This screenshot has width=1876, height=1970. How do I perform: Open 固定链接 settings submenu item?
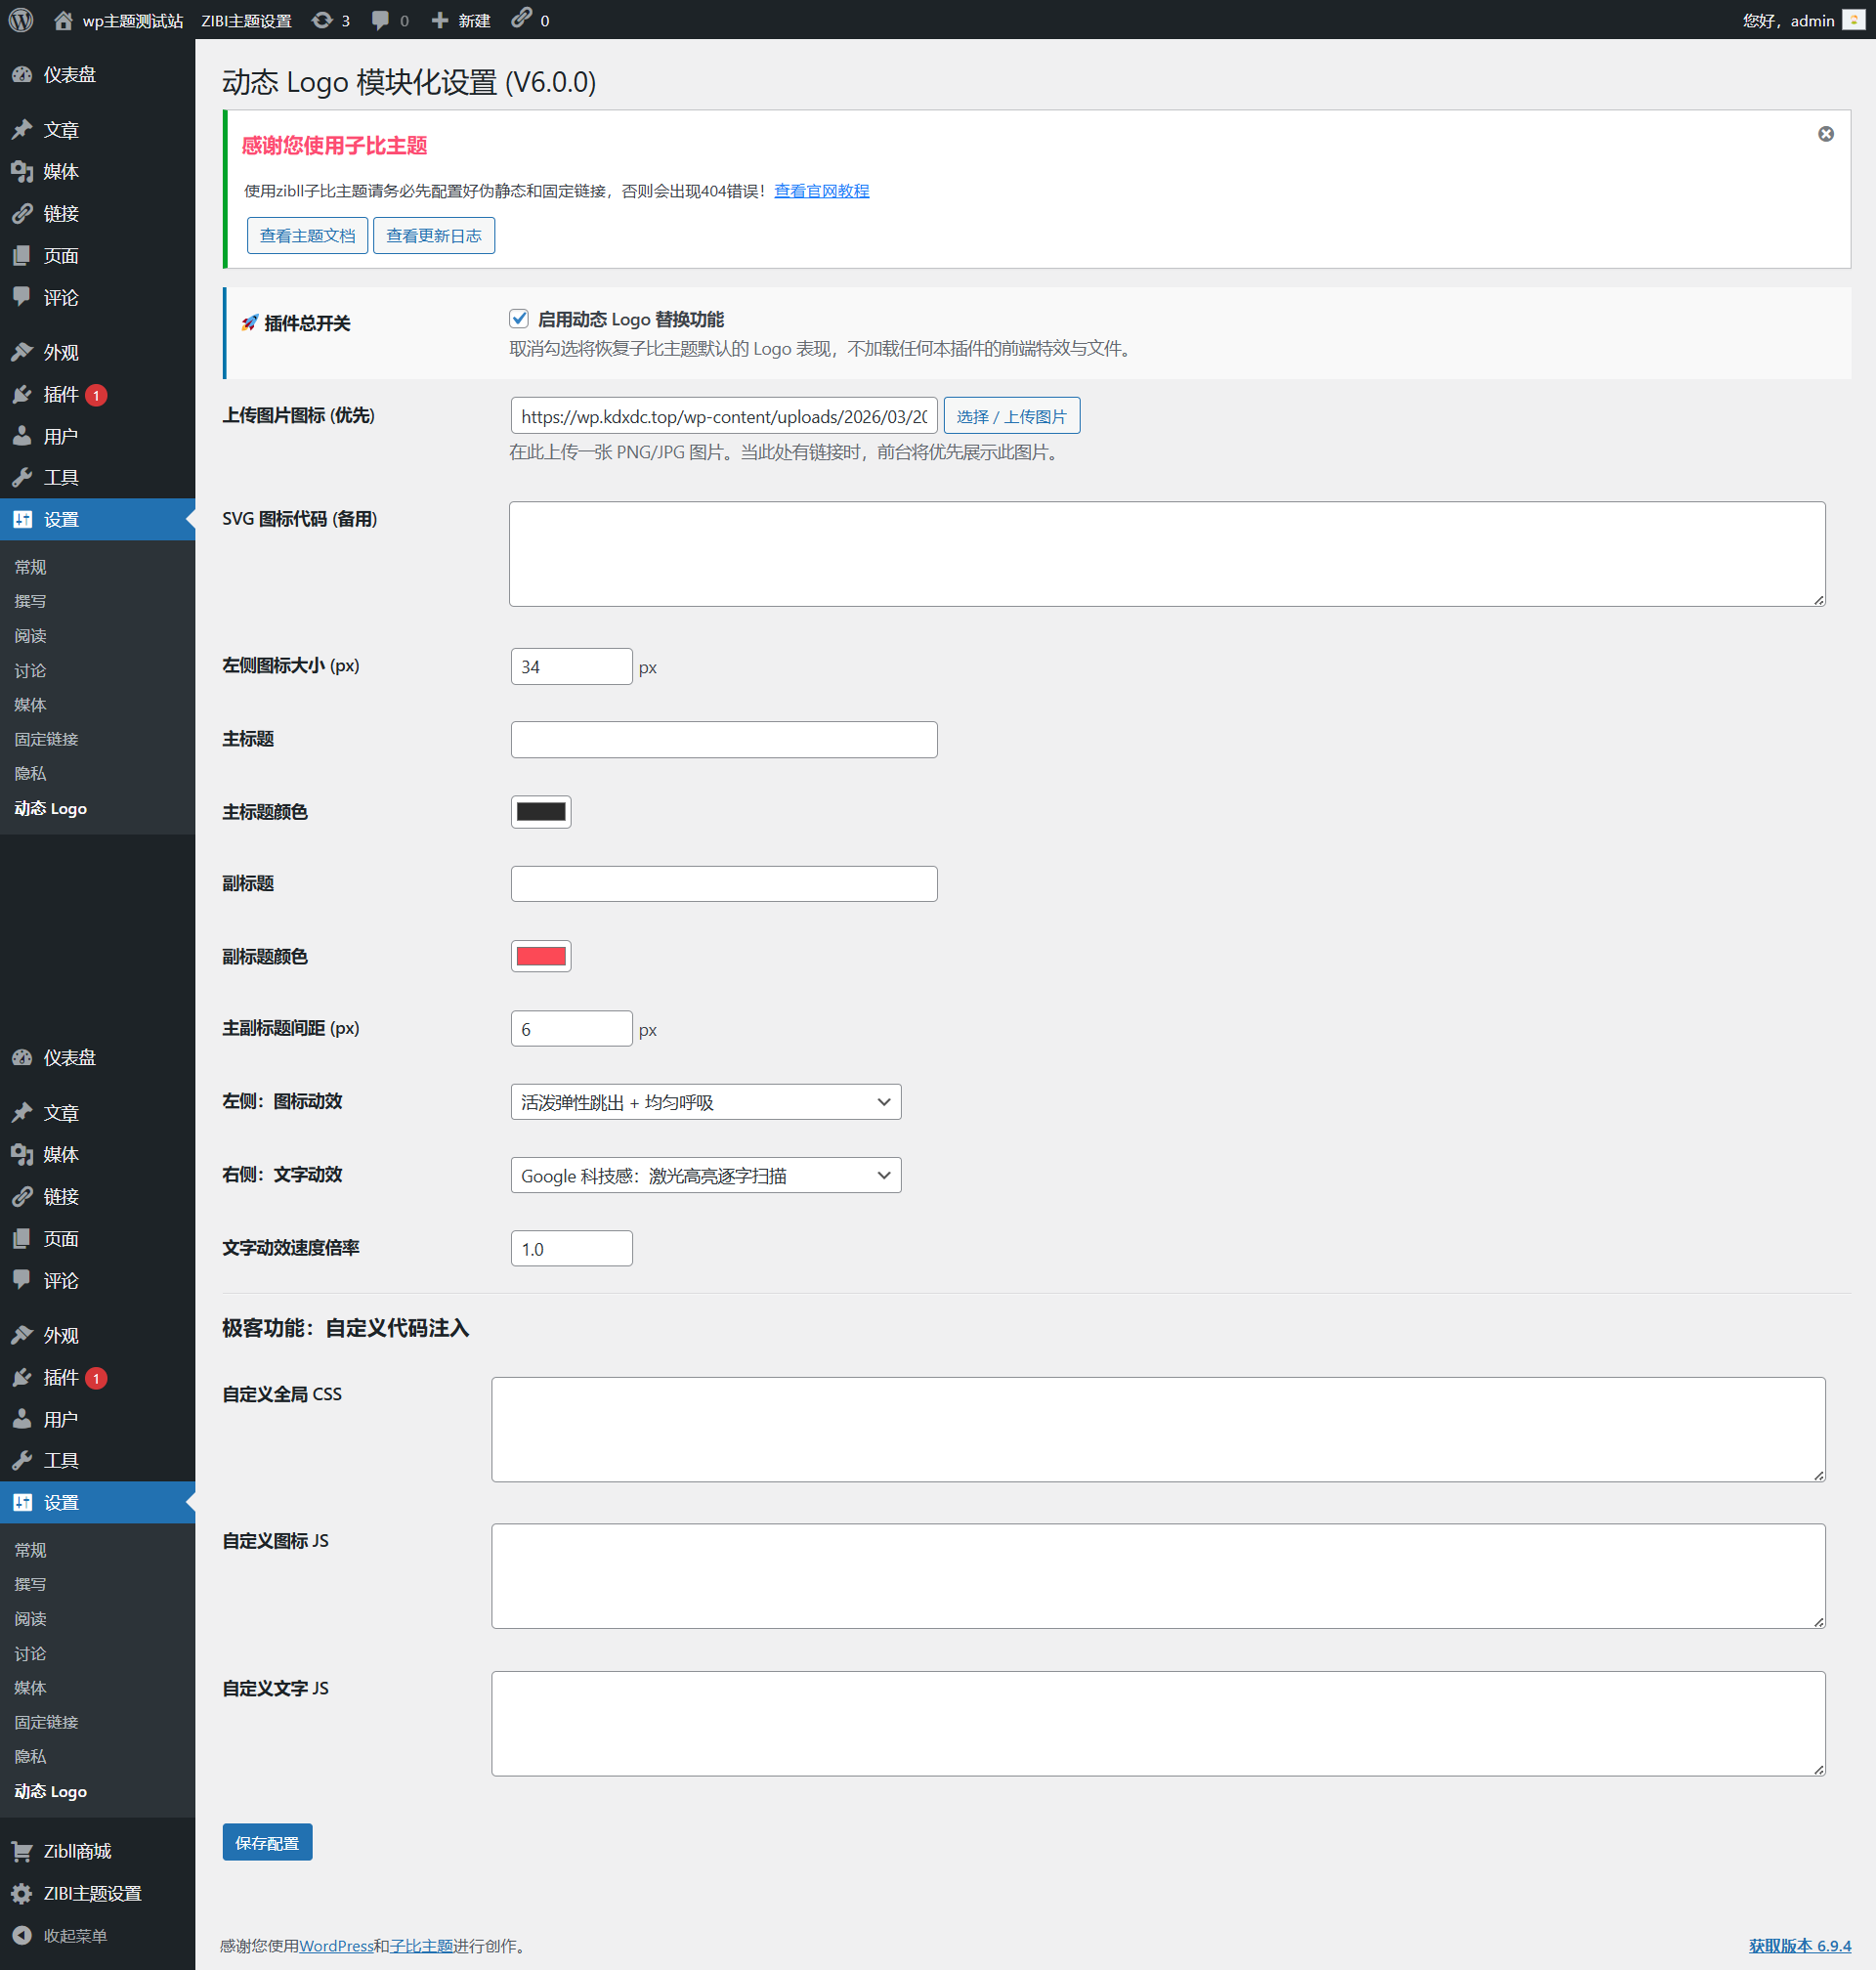click(46, 739)
